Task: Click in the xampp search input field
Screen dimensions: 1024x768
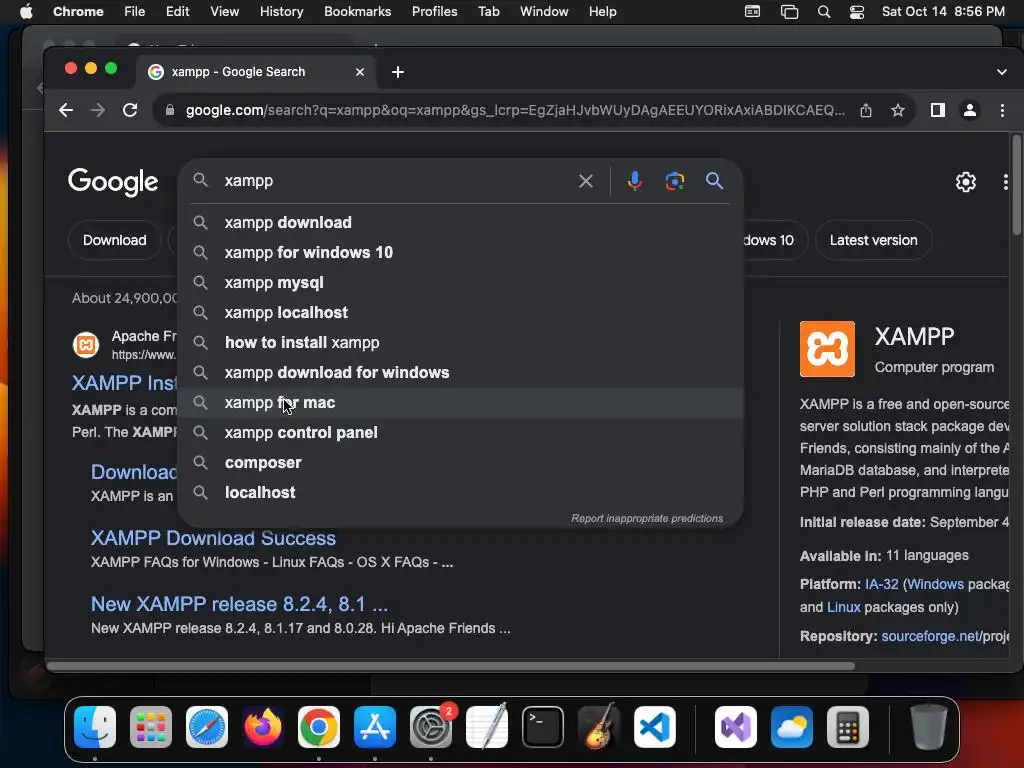Action: pos(398,181)
